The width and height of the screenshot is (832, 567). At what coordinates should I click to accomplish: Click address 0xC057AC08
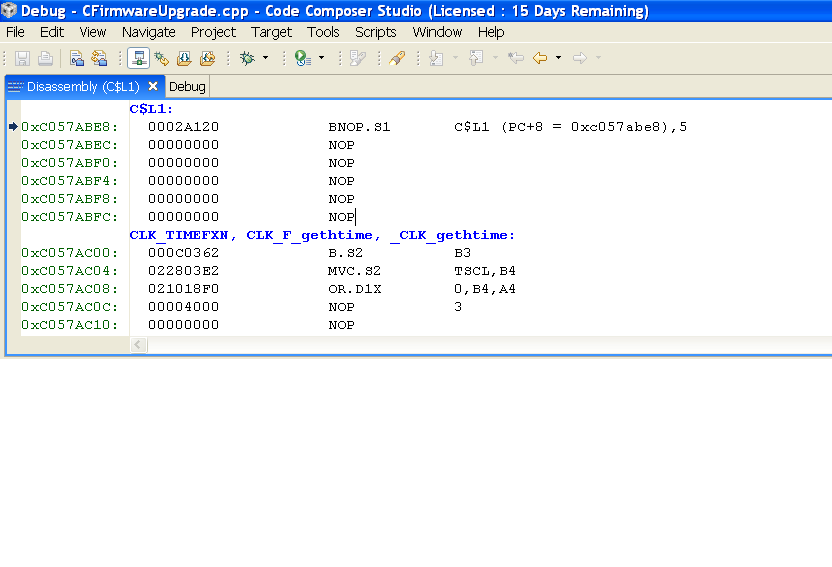tap(70, 289)
